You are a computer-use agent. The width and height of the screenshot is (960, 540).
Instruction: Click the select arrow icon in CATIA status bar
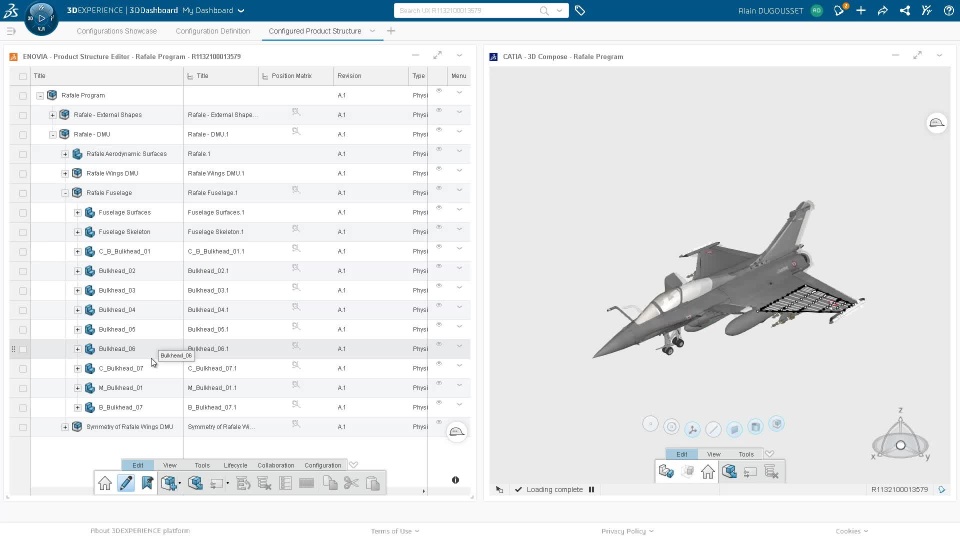coord(500,489)
